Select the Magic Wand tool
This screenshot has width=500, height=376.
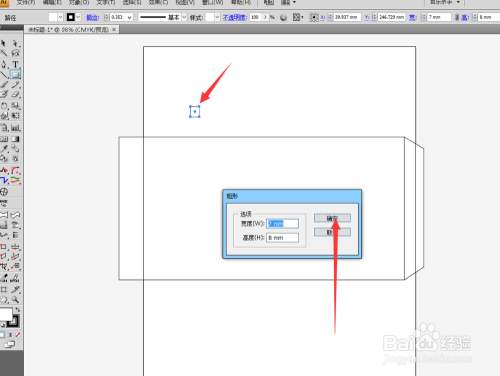pyautogui.click(x=4, y=53)
